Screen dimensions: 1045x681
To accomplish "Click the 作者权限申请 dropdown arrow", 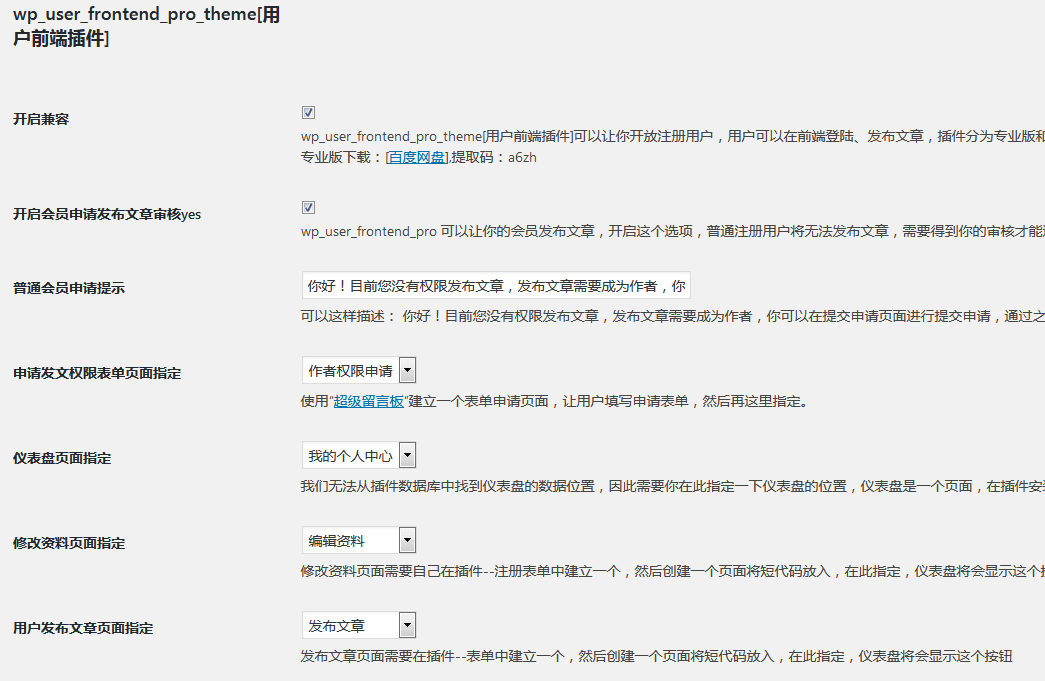I will click(x=406, y=369).
